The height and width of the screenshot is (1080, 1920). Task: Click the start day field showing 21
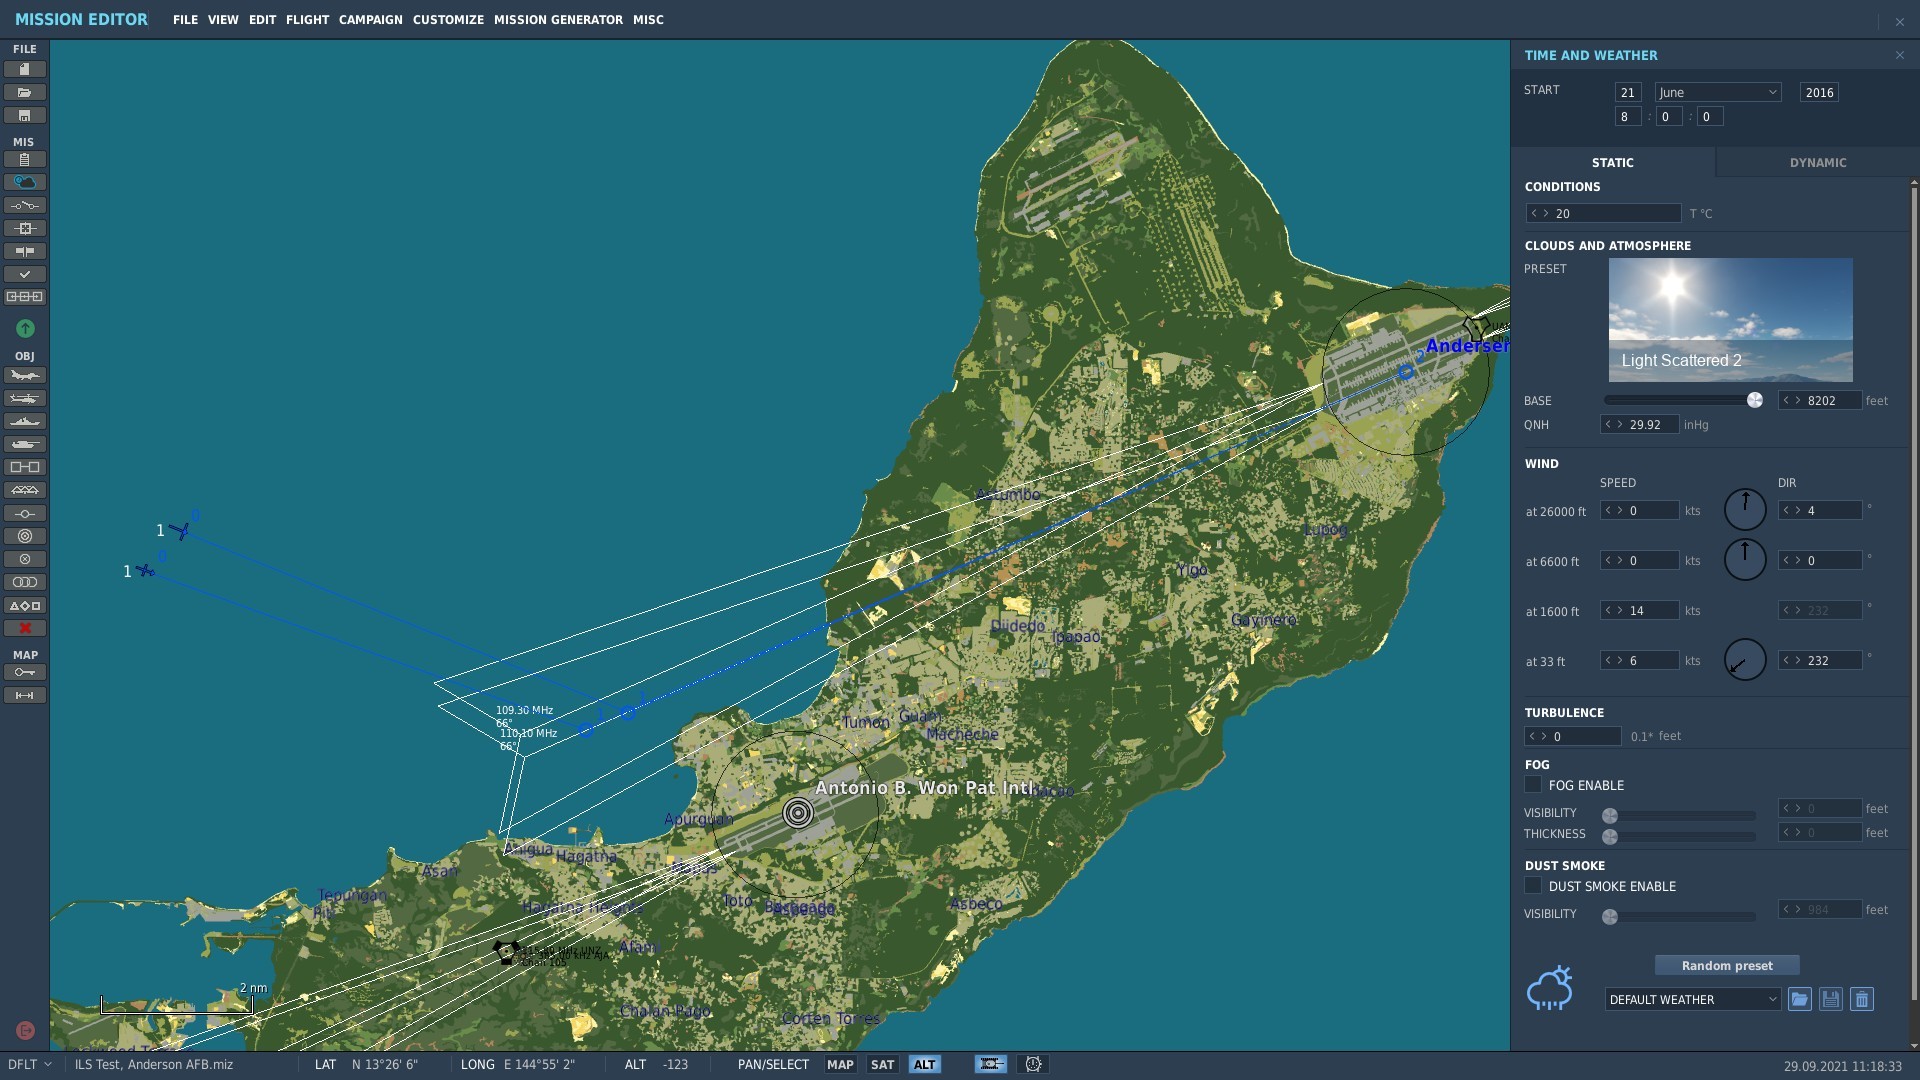coord(1627,92)
